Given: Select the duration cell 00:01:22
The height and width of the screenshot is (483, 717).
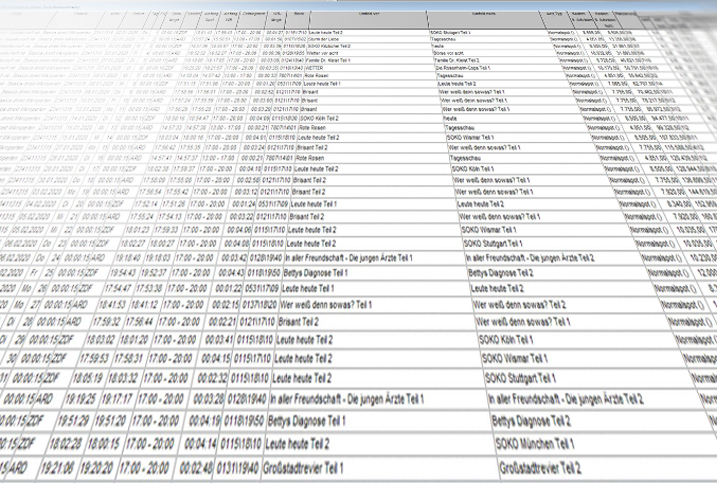Looking at the screenshot, I should pyautogui.click(x=227, y=289).
